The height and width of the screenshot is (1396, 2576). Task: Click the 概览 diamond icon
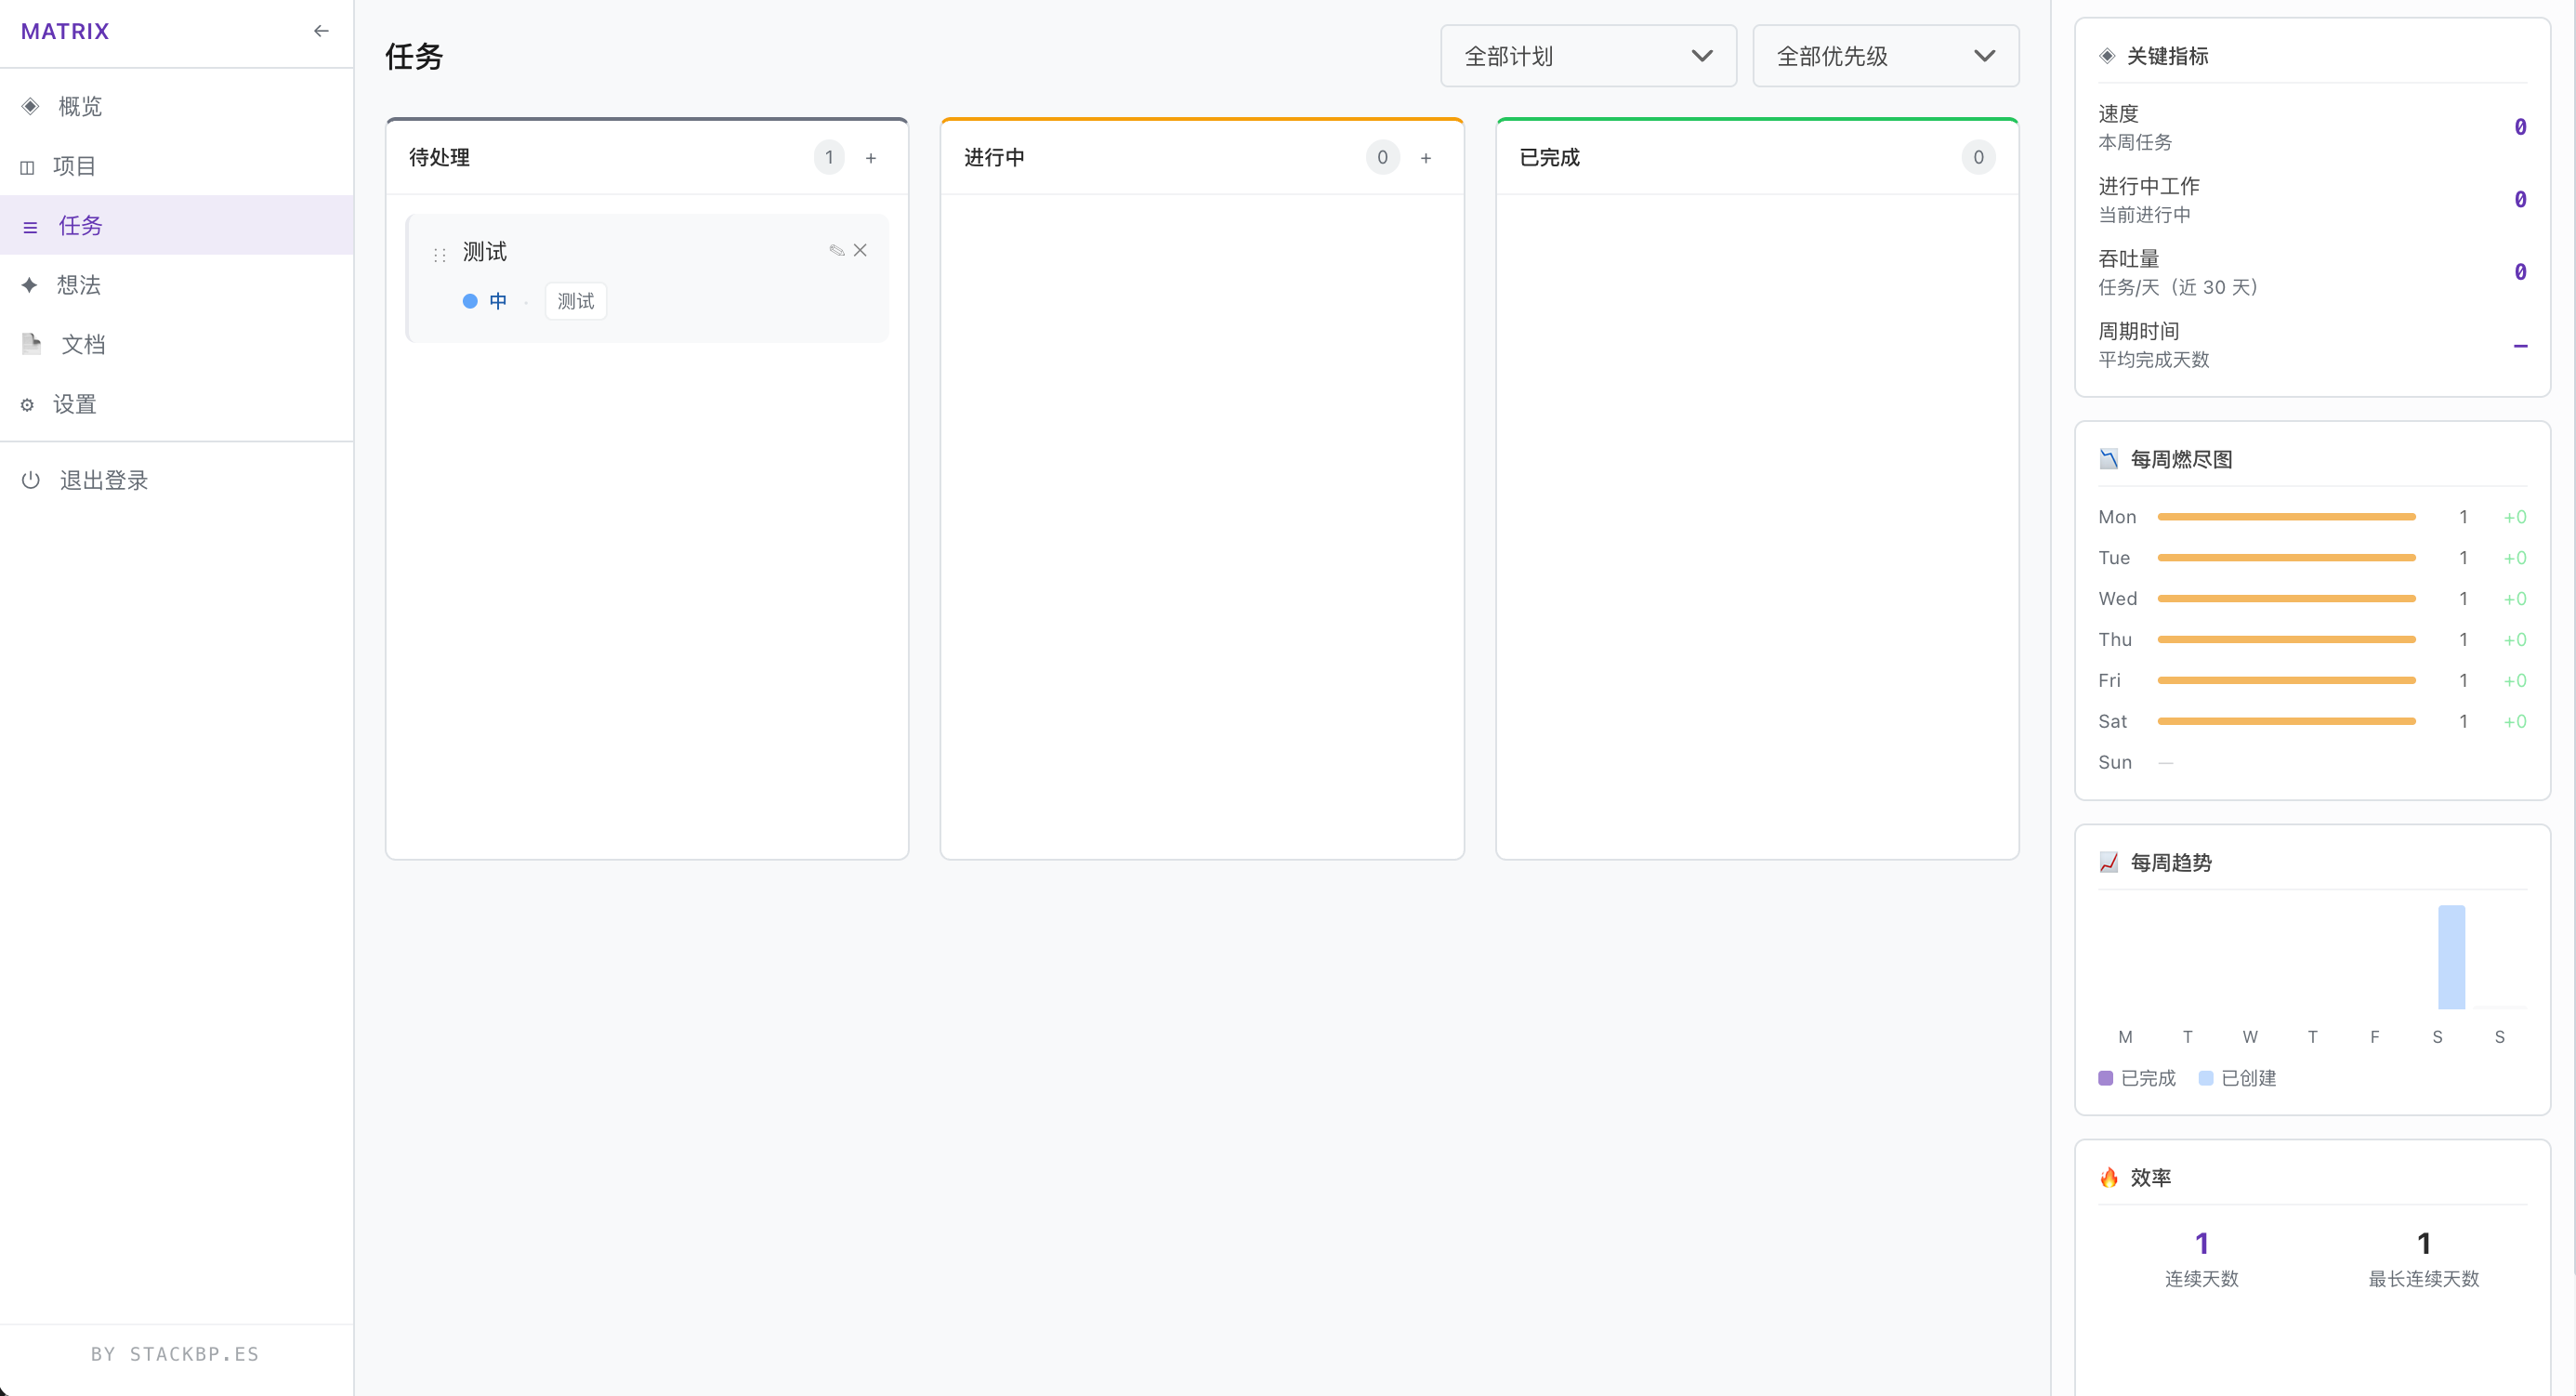coord(30,106)
